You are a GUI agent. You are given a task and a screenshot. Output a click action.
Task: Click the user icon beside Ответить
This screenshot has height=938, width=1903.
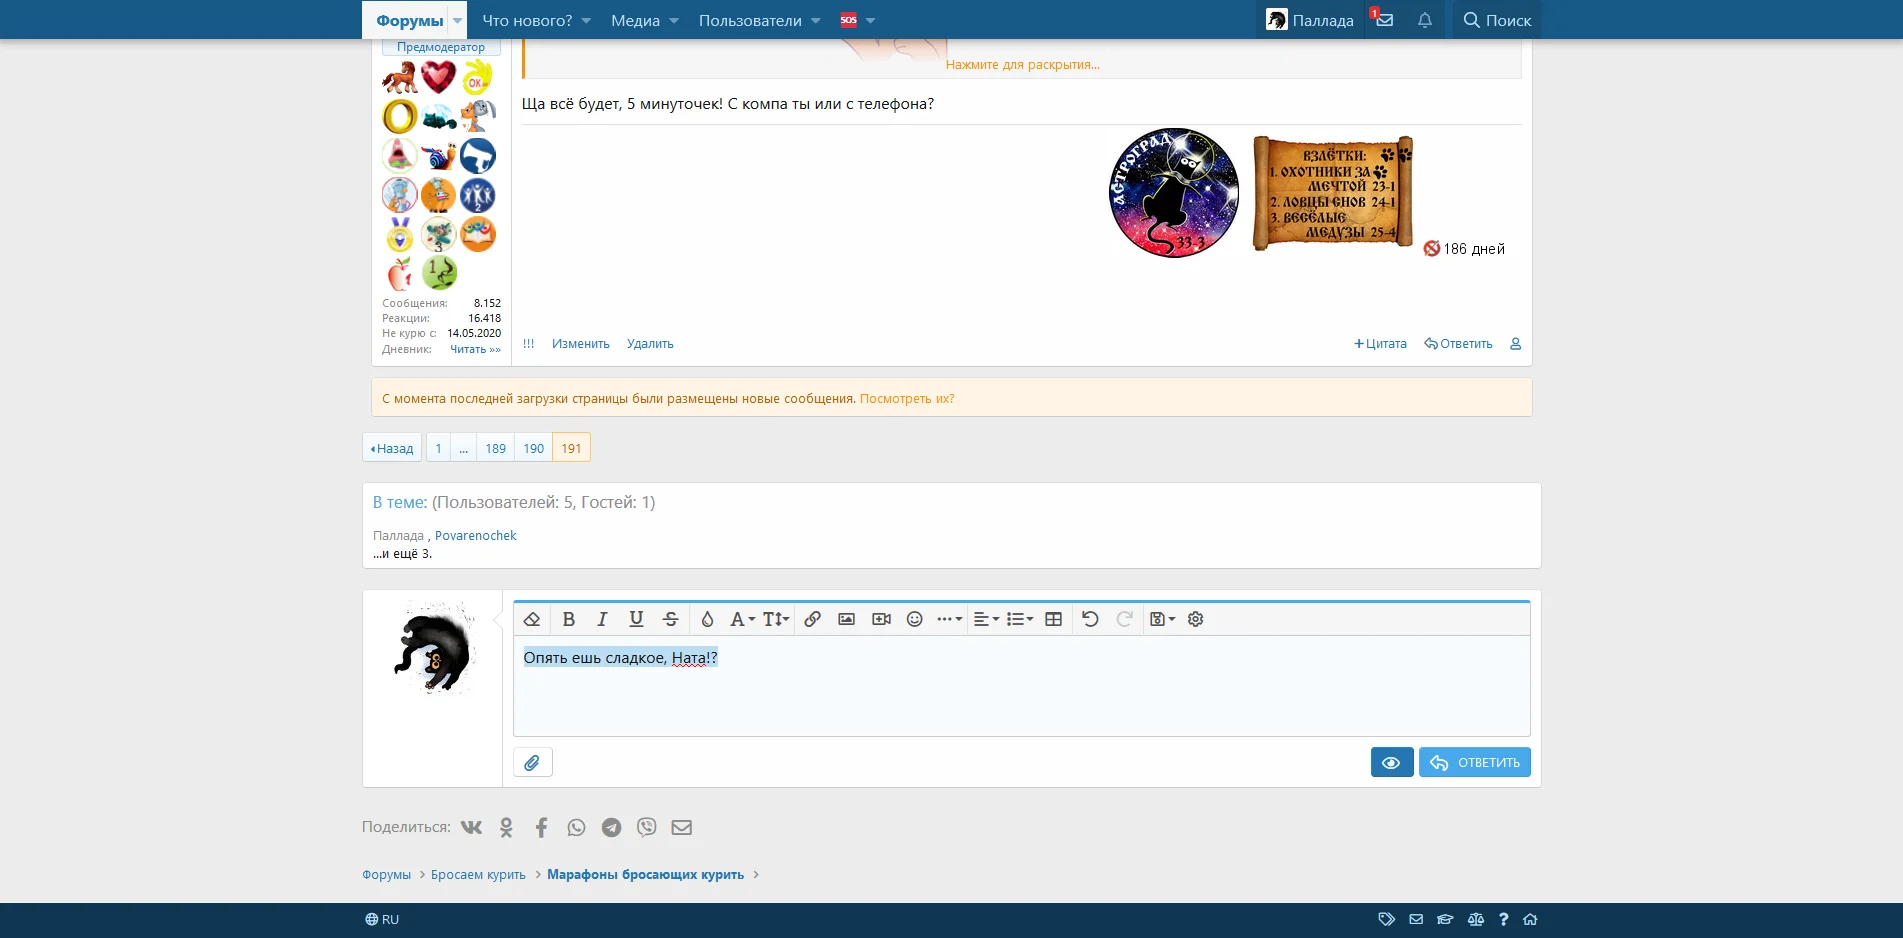point(1515,344)
